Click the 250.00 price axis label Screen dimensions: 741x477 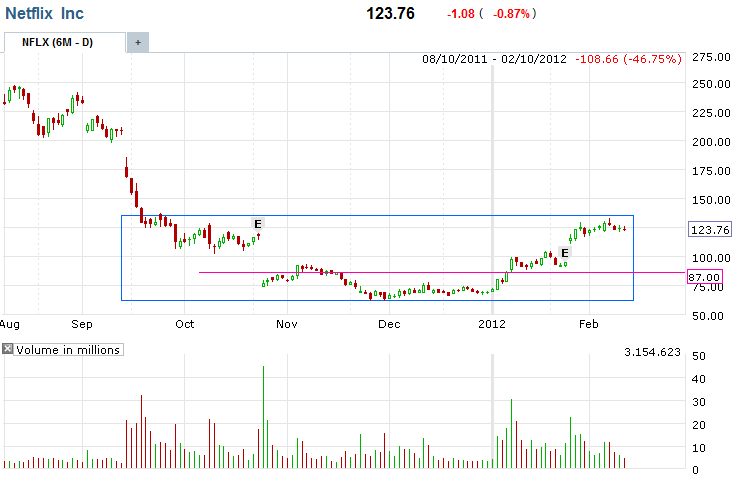point(711,85)
